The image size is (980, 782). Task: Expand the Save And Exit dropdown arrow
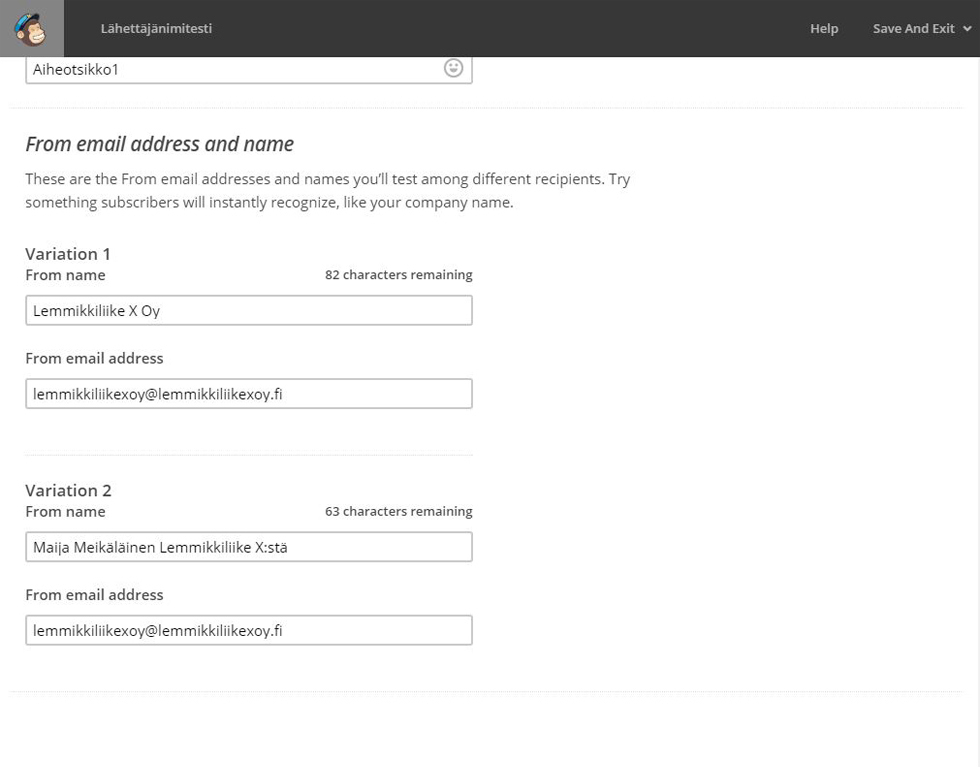tap(967, 29)
